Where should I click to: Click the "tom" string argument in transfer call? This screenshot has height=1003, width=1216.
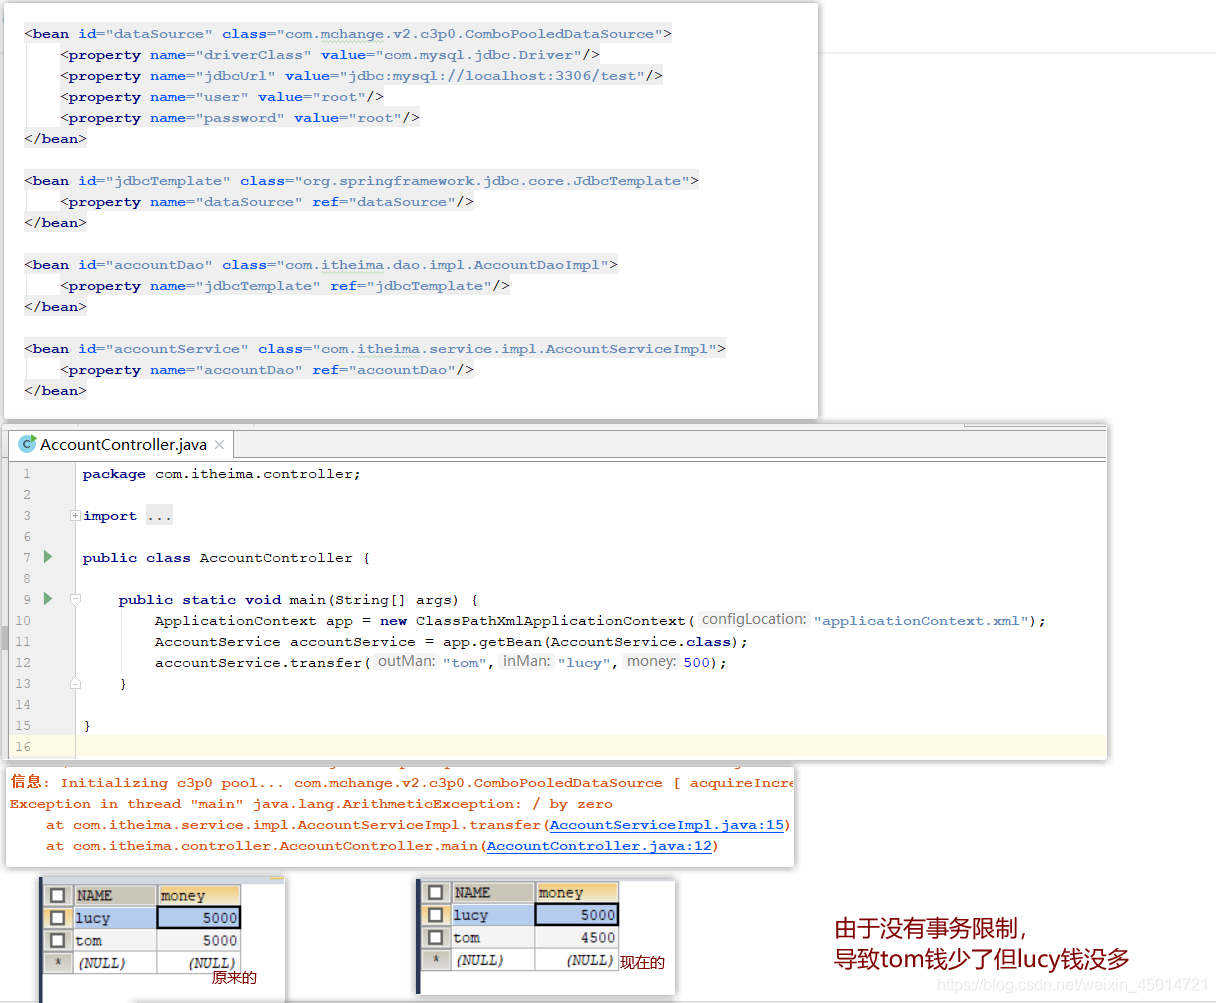point(465,662)
